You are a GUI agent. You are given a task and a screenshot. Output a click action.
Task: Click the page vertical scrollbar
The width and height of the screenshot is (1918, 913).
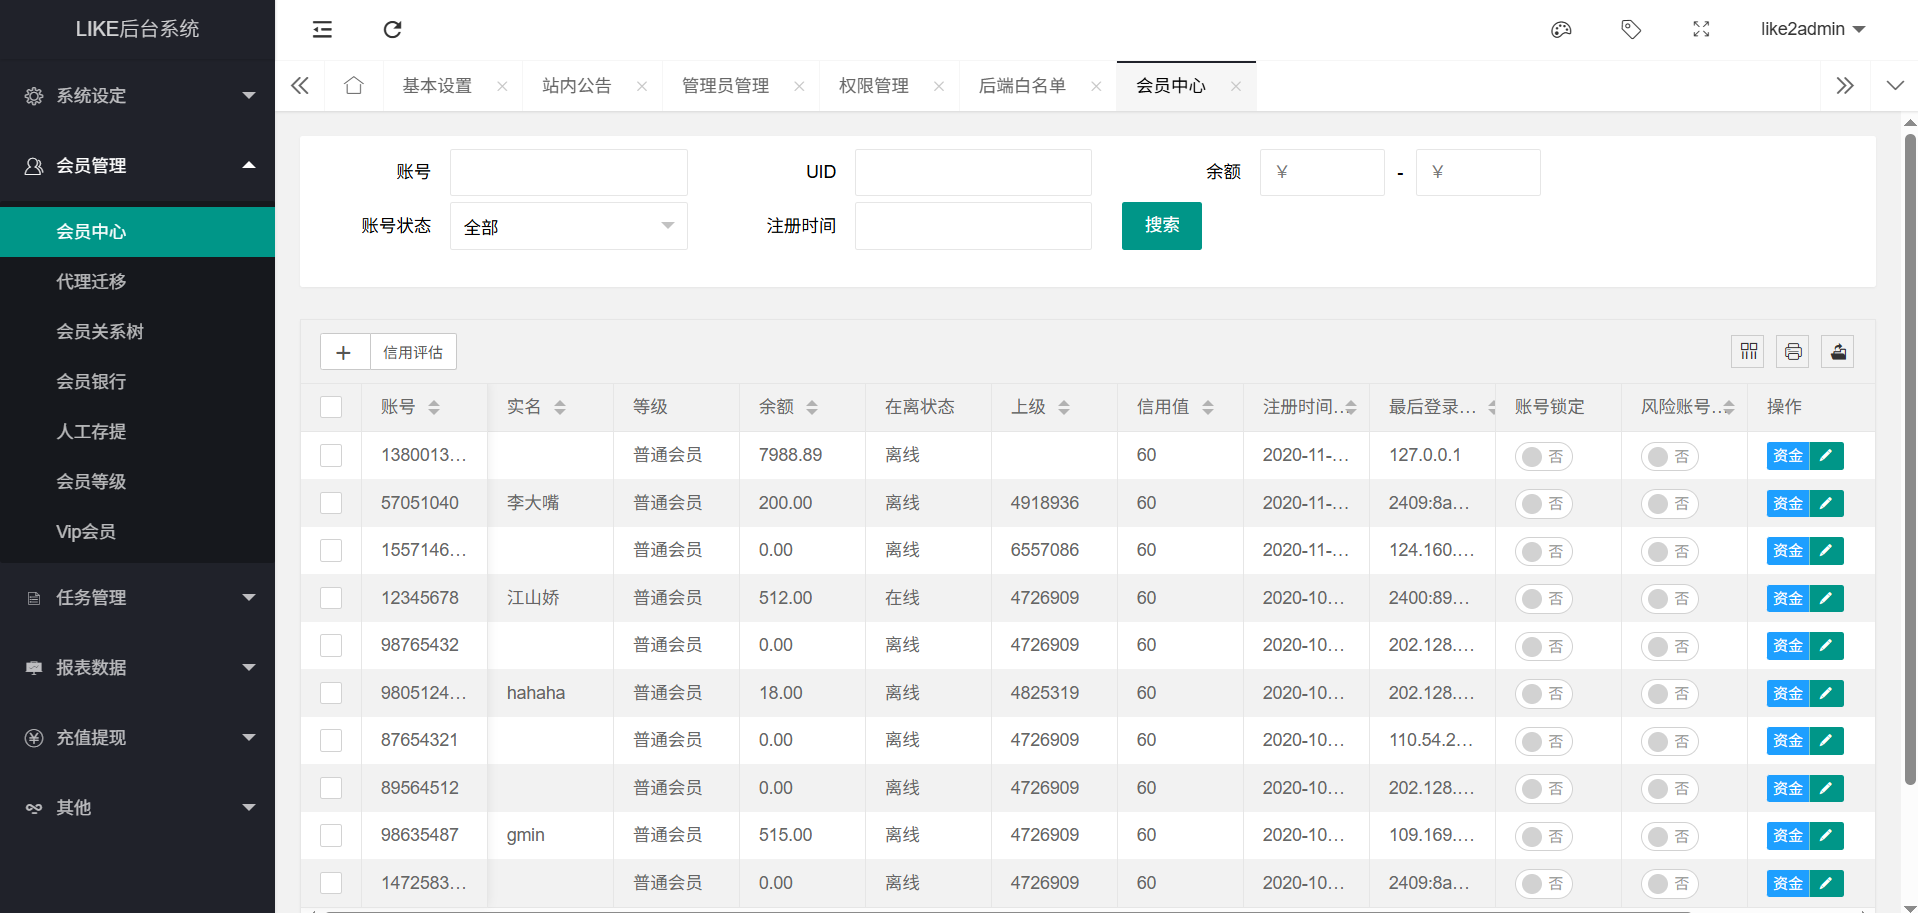1910,460
